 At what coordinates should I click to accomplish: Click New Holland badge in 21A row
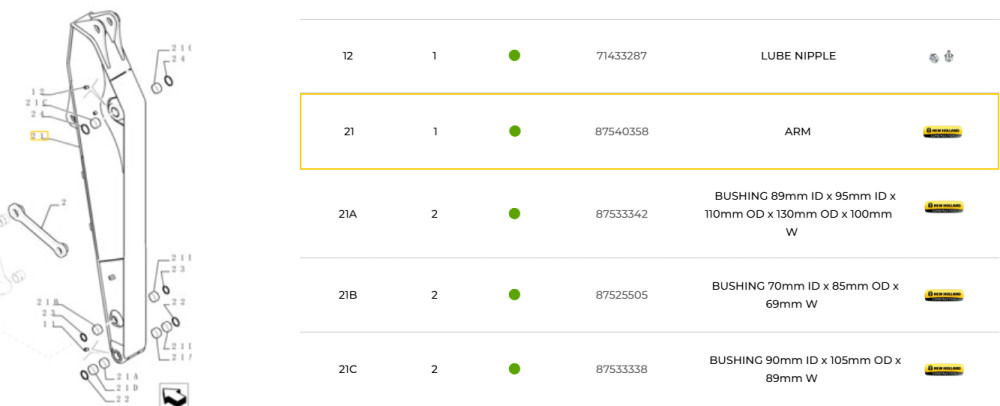coord(942,207)
